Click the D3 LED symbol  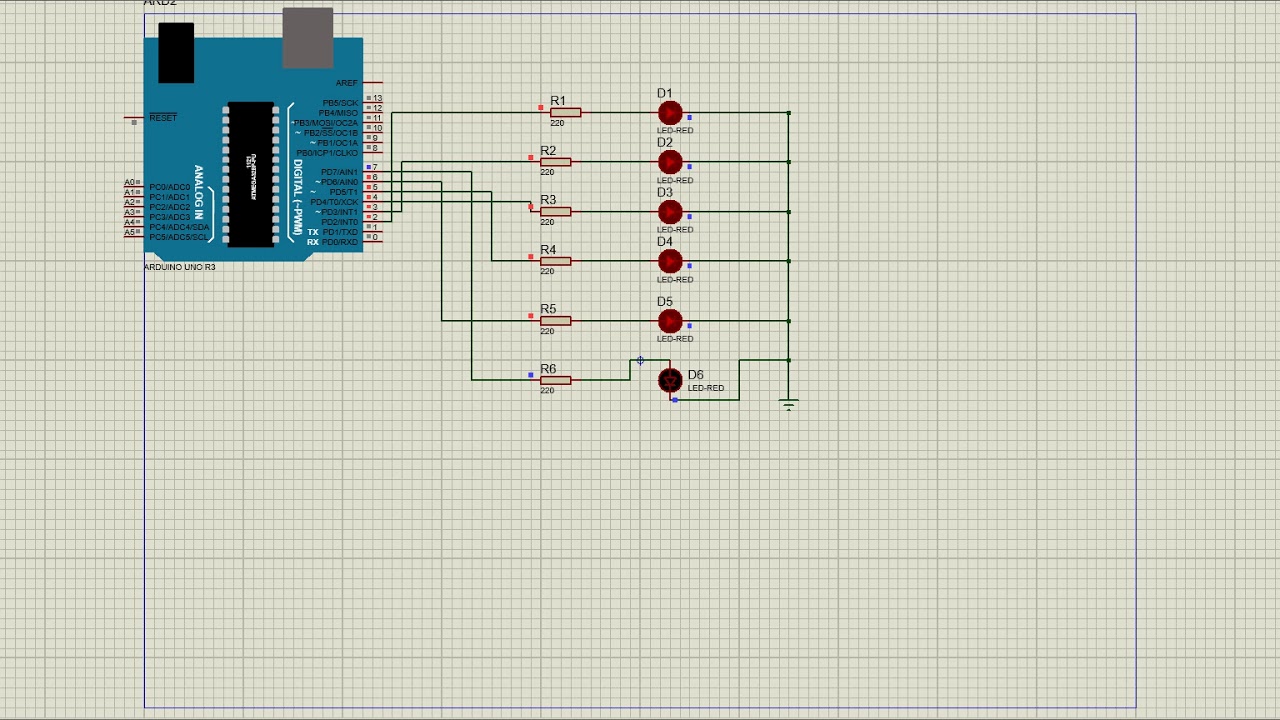(670, 212)
